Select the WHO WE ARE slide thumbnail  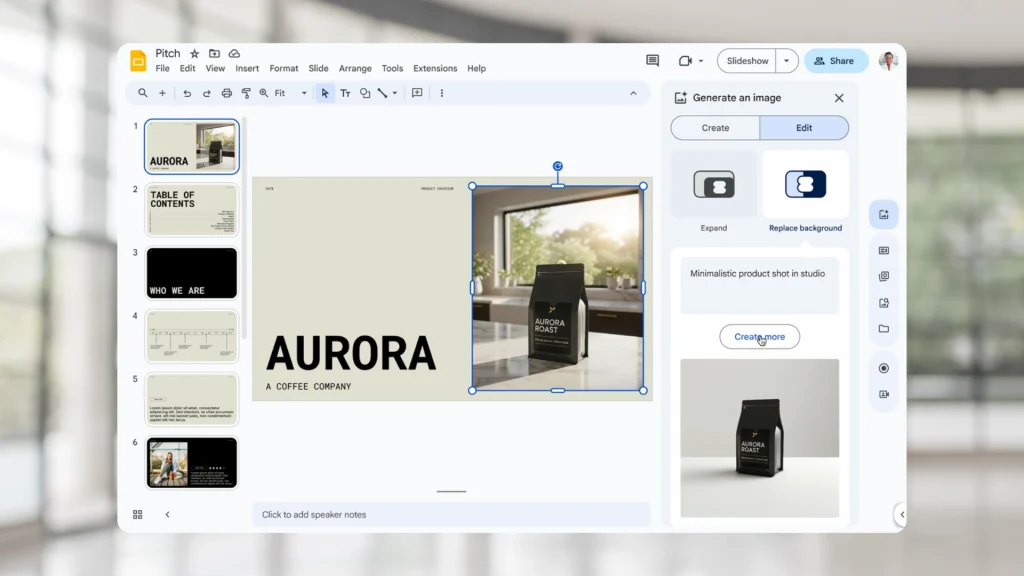tap(192, 273)
